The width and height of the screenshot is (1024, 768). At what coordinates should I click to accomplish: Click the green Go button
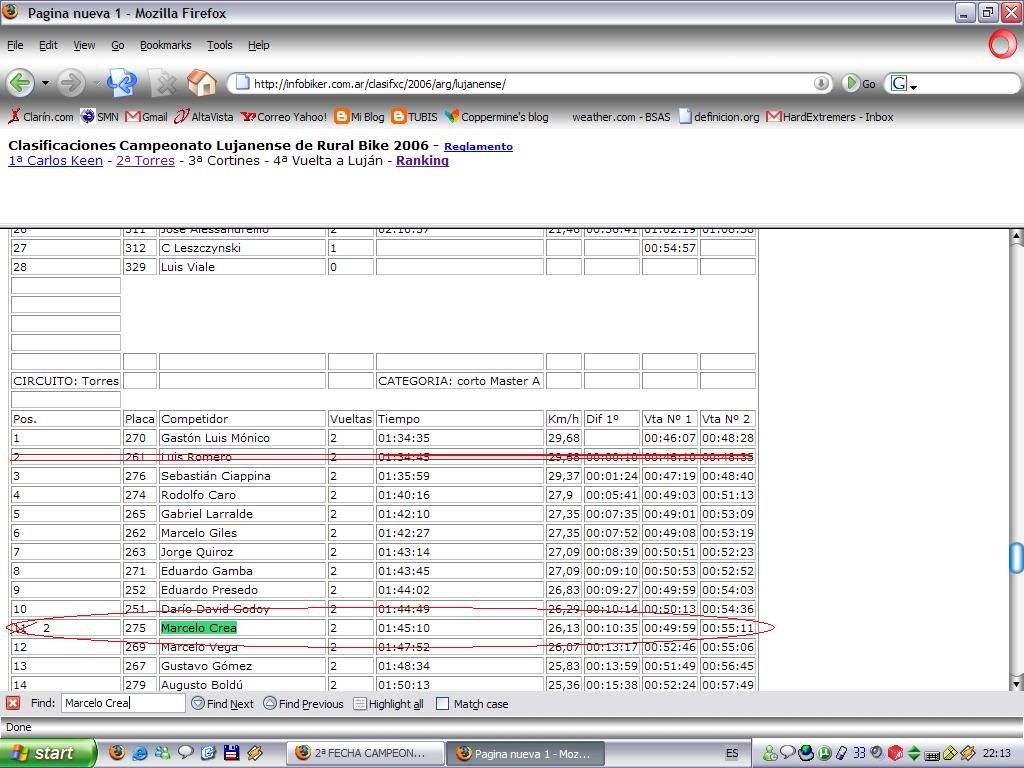tap(851, 84)
